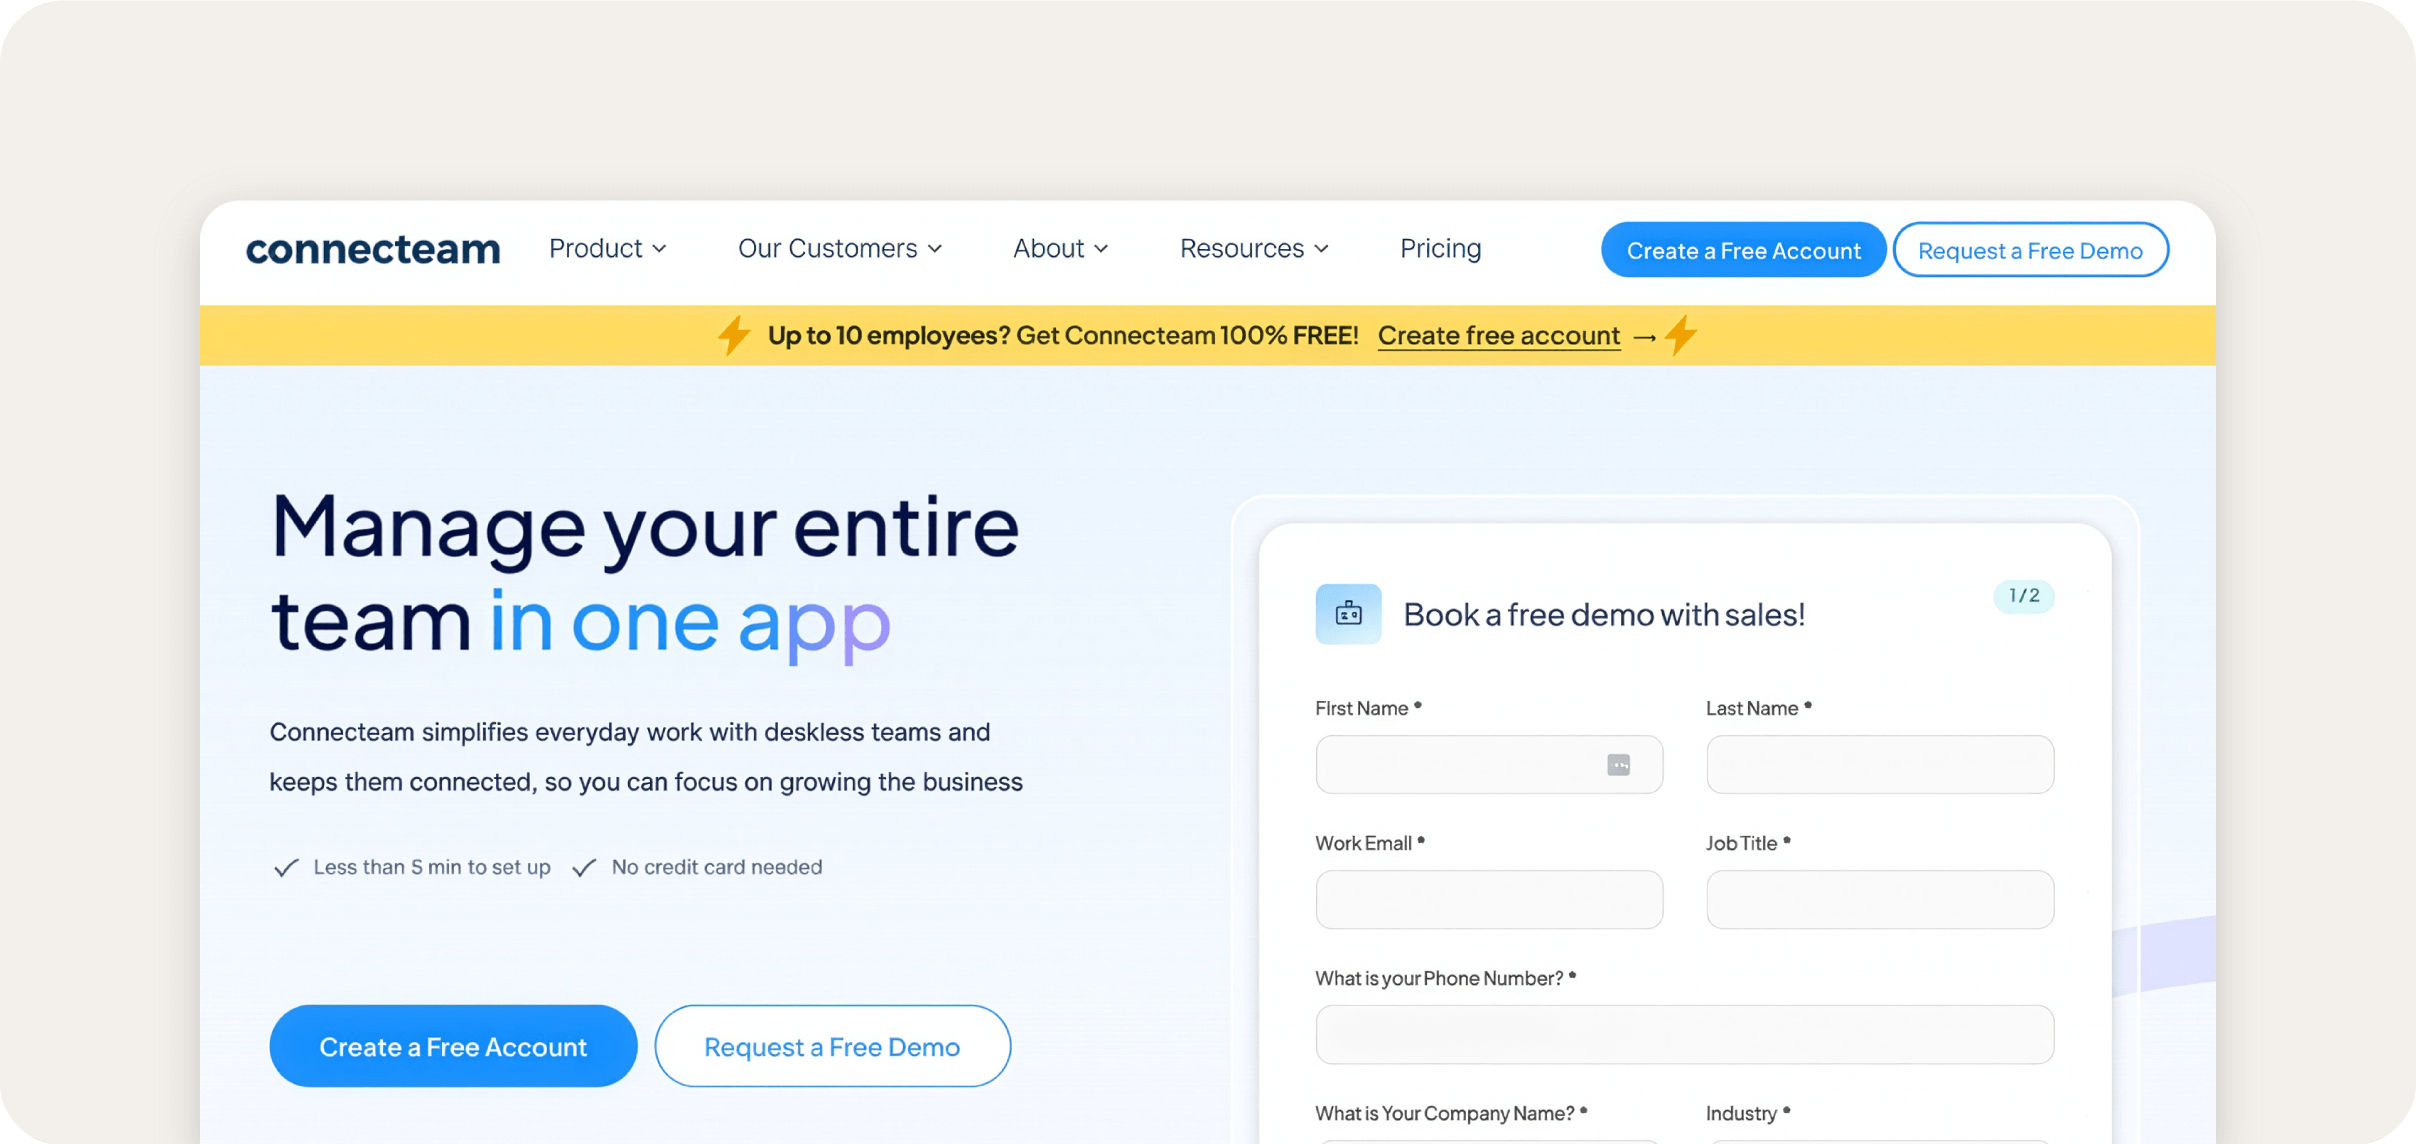The image size is (2416, 1144).
Task: Open the Pricing page from the navigation
Action: coord(1440,248)
